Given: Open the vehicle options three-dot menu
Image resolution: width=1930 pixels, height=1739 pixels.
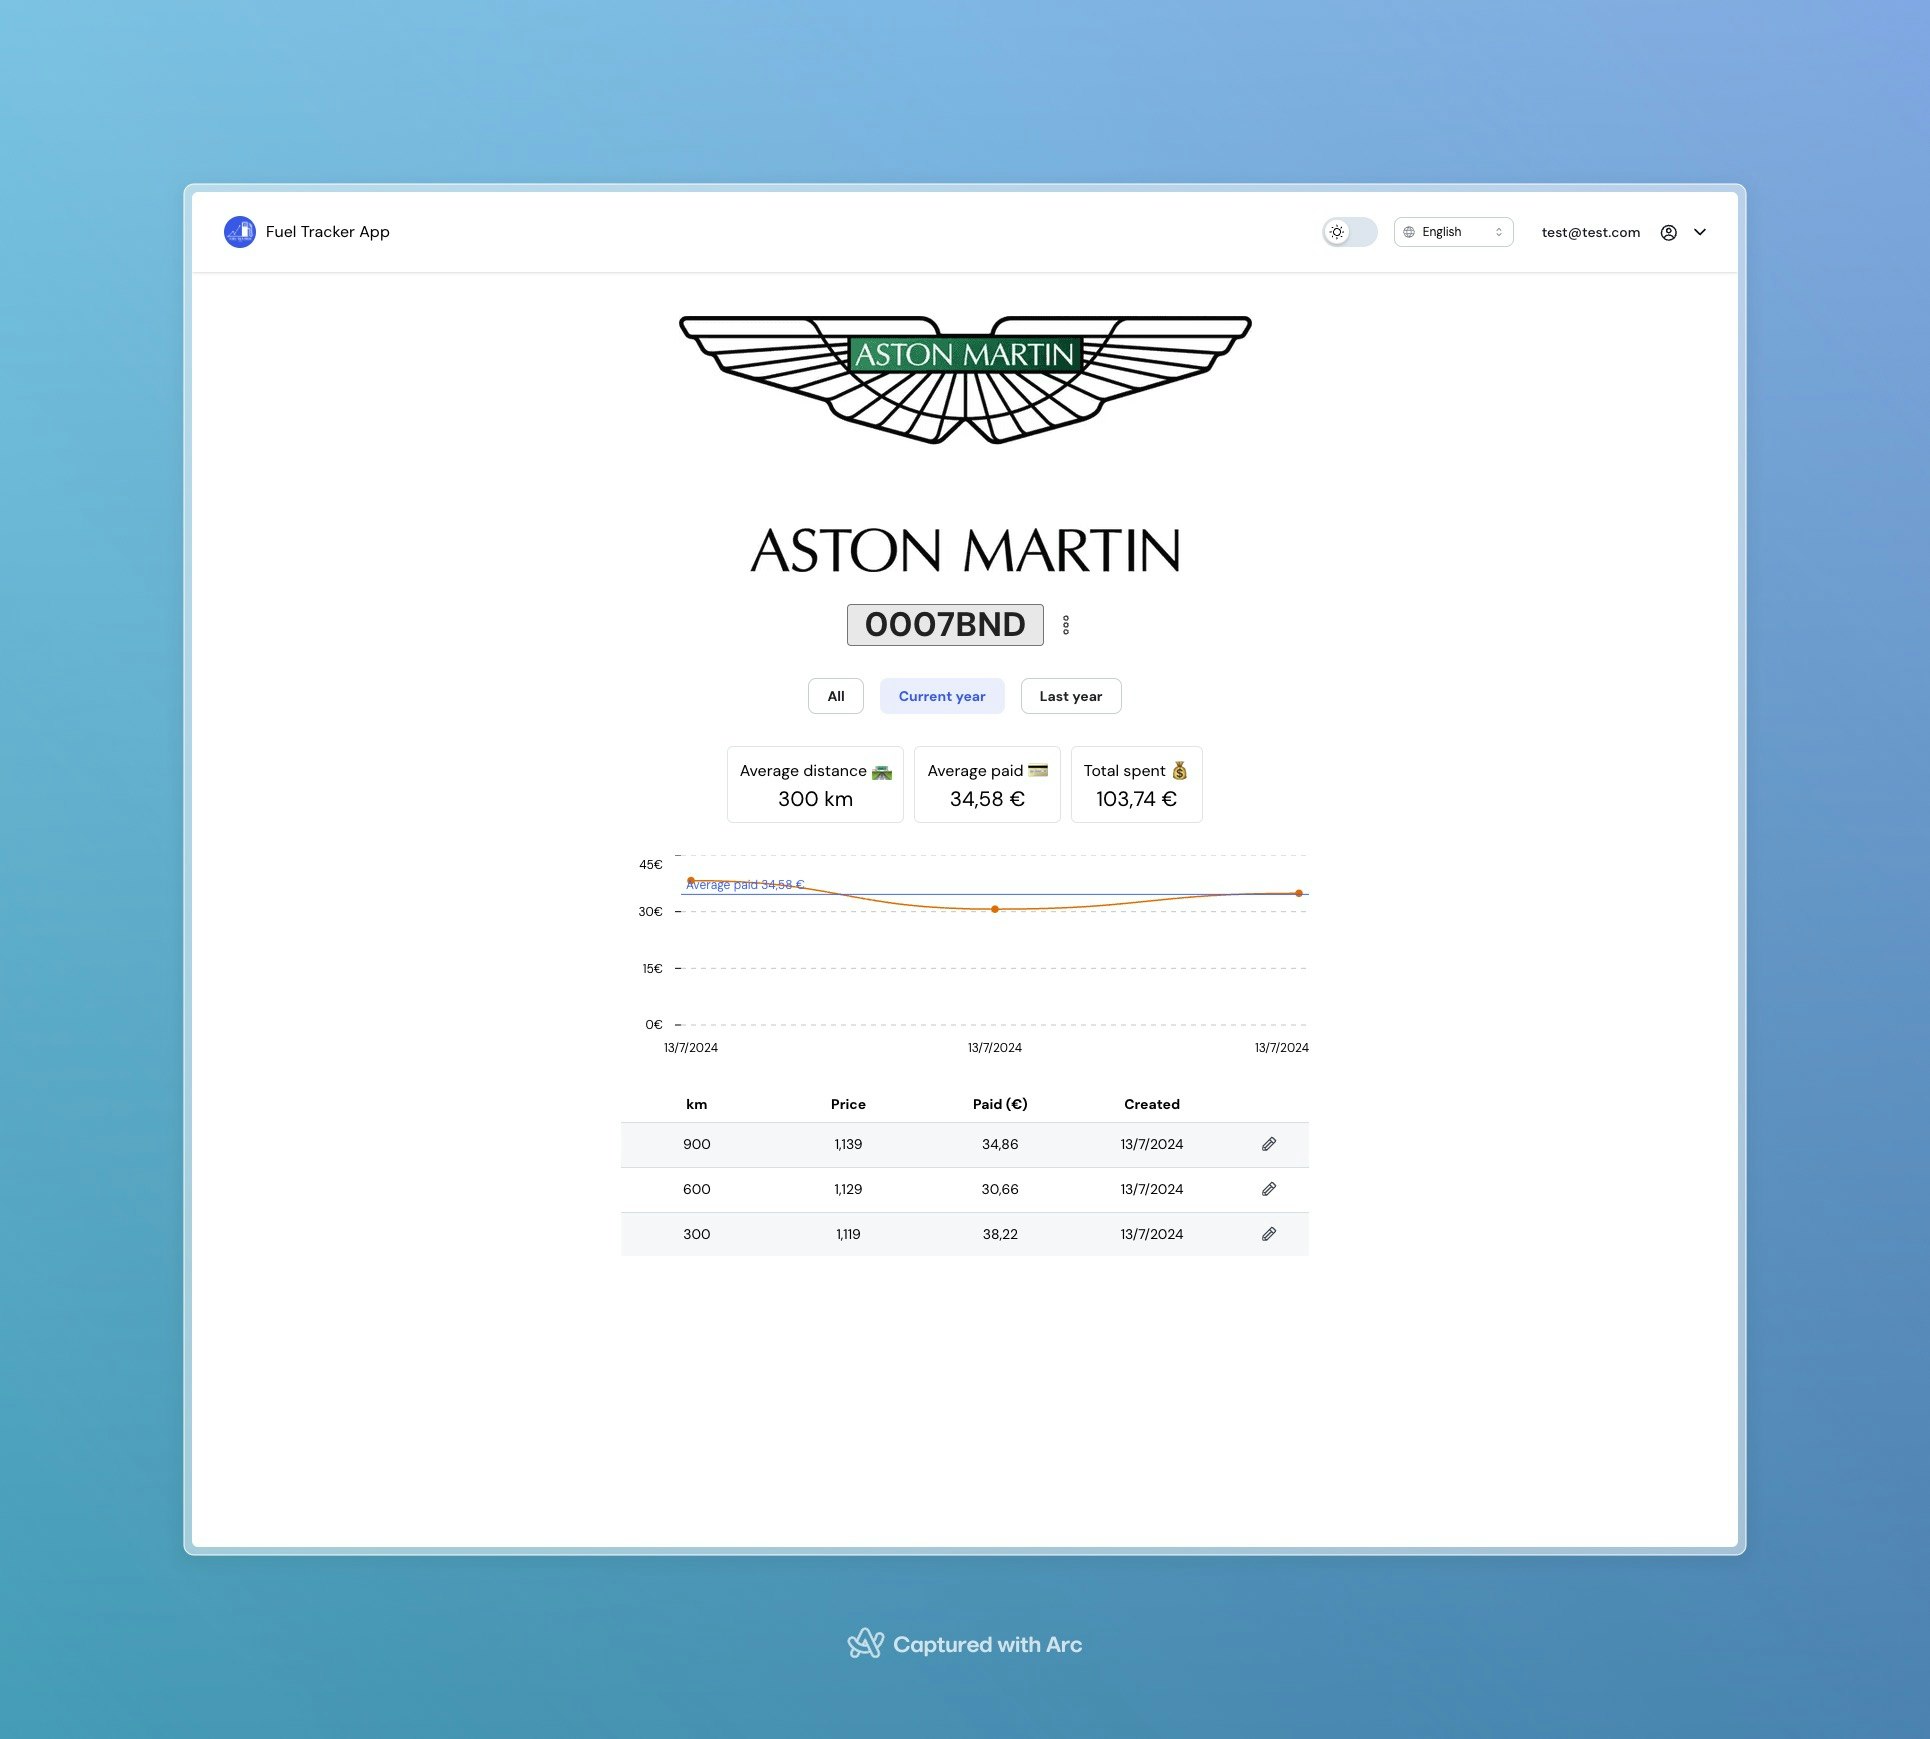Looking at the screenshot, I should point(1066,625).
